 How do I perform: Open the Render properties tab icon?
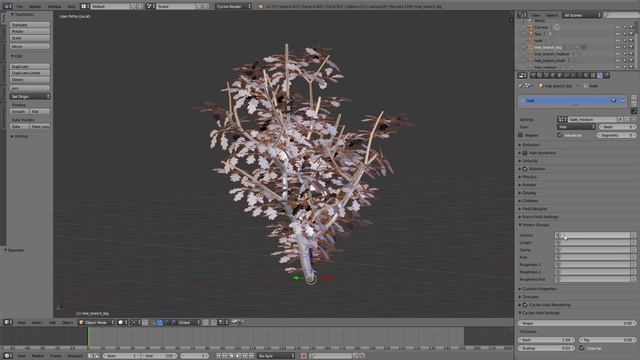click(x=533, y=76)
